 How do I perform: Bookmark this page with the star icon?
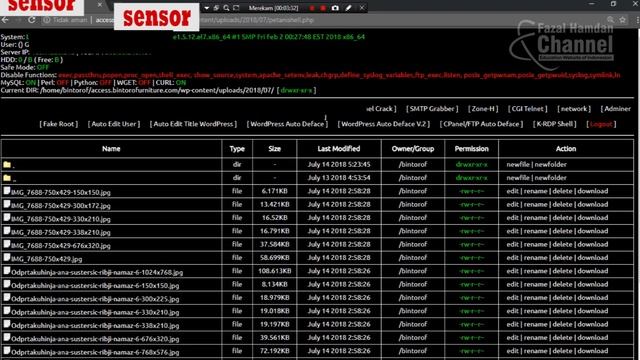[x=622, y=20]
